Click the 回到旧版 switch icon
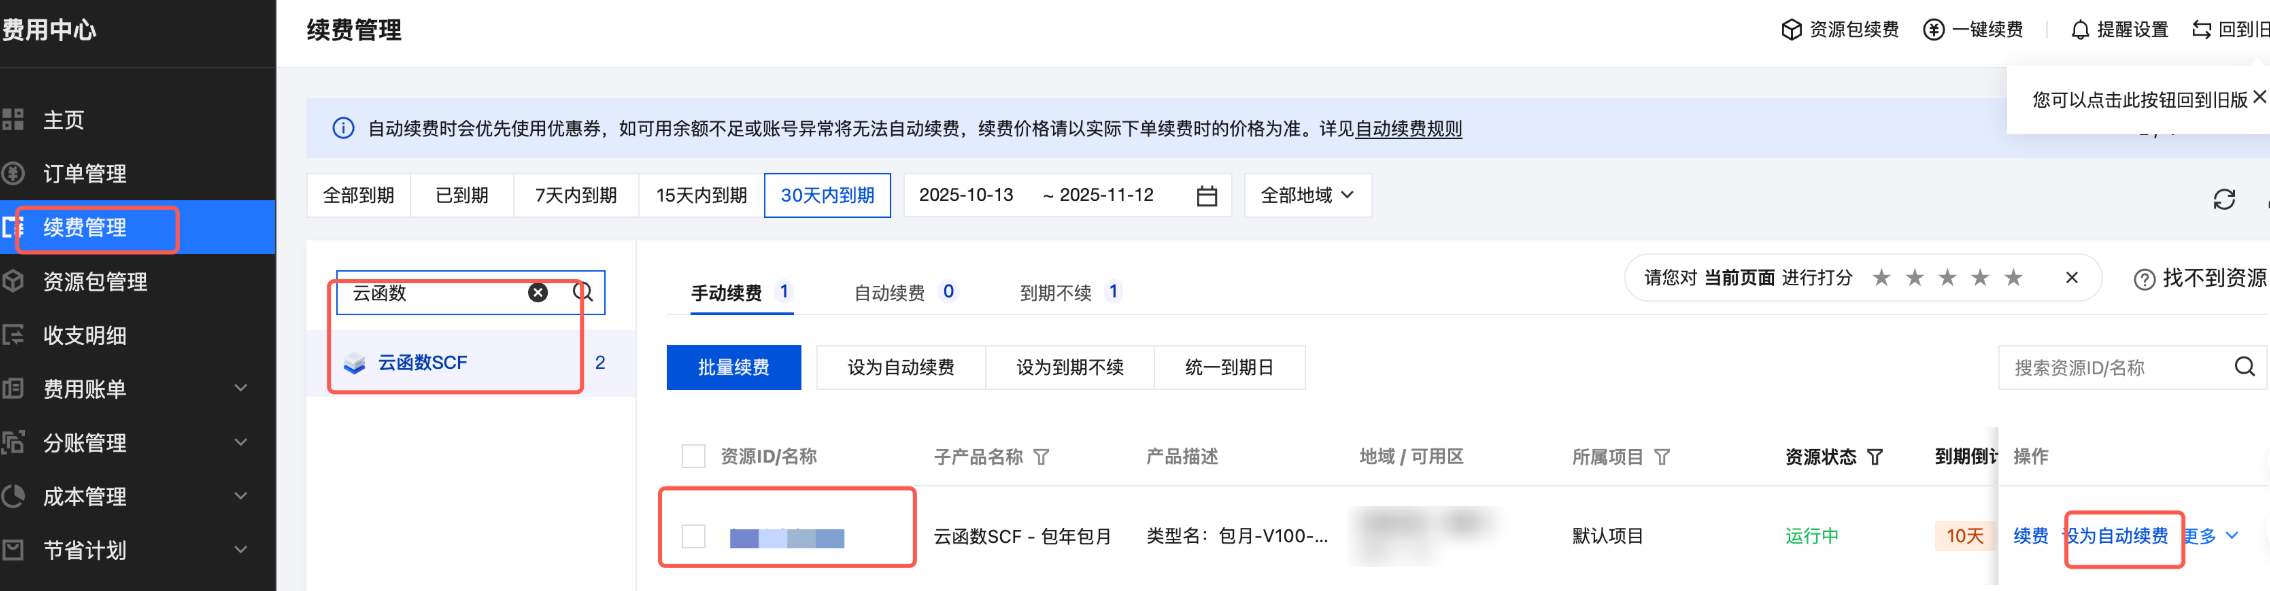 (x=2201, y=30)
